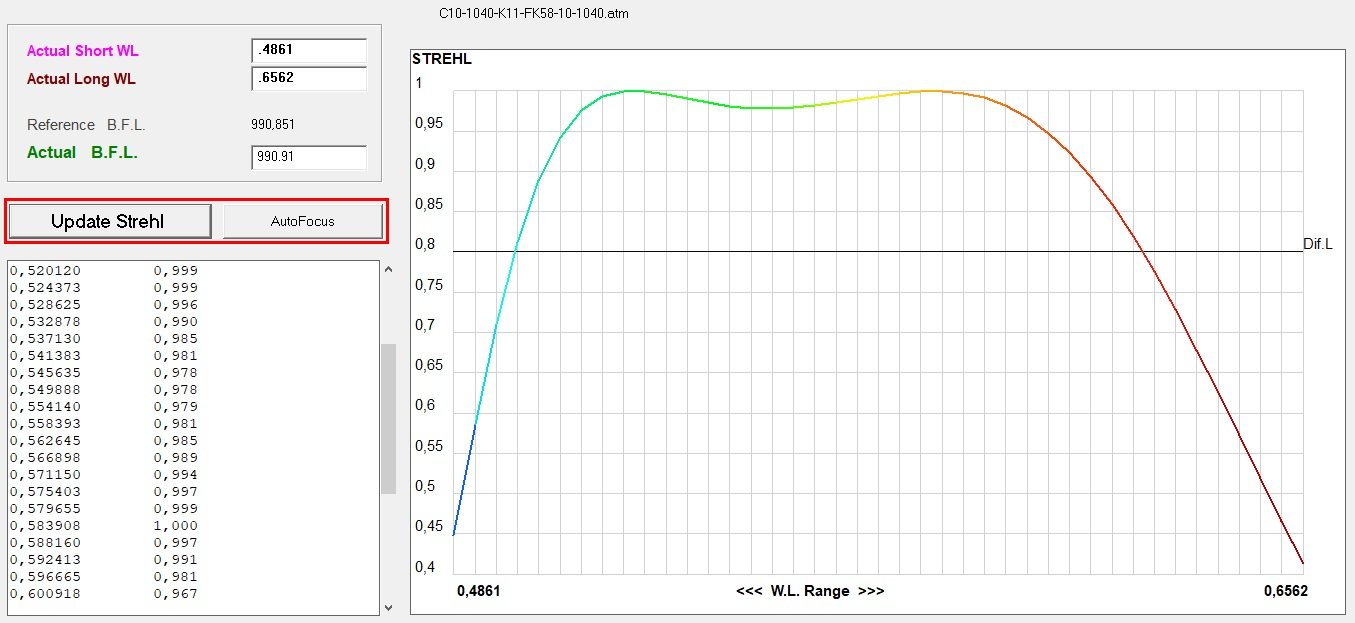Click the 0,95 y-axis label

pyautogui.click(x=428, y=124)
